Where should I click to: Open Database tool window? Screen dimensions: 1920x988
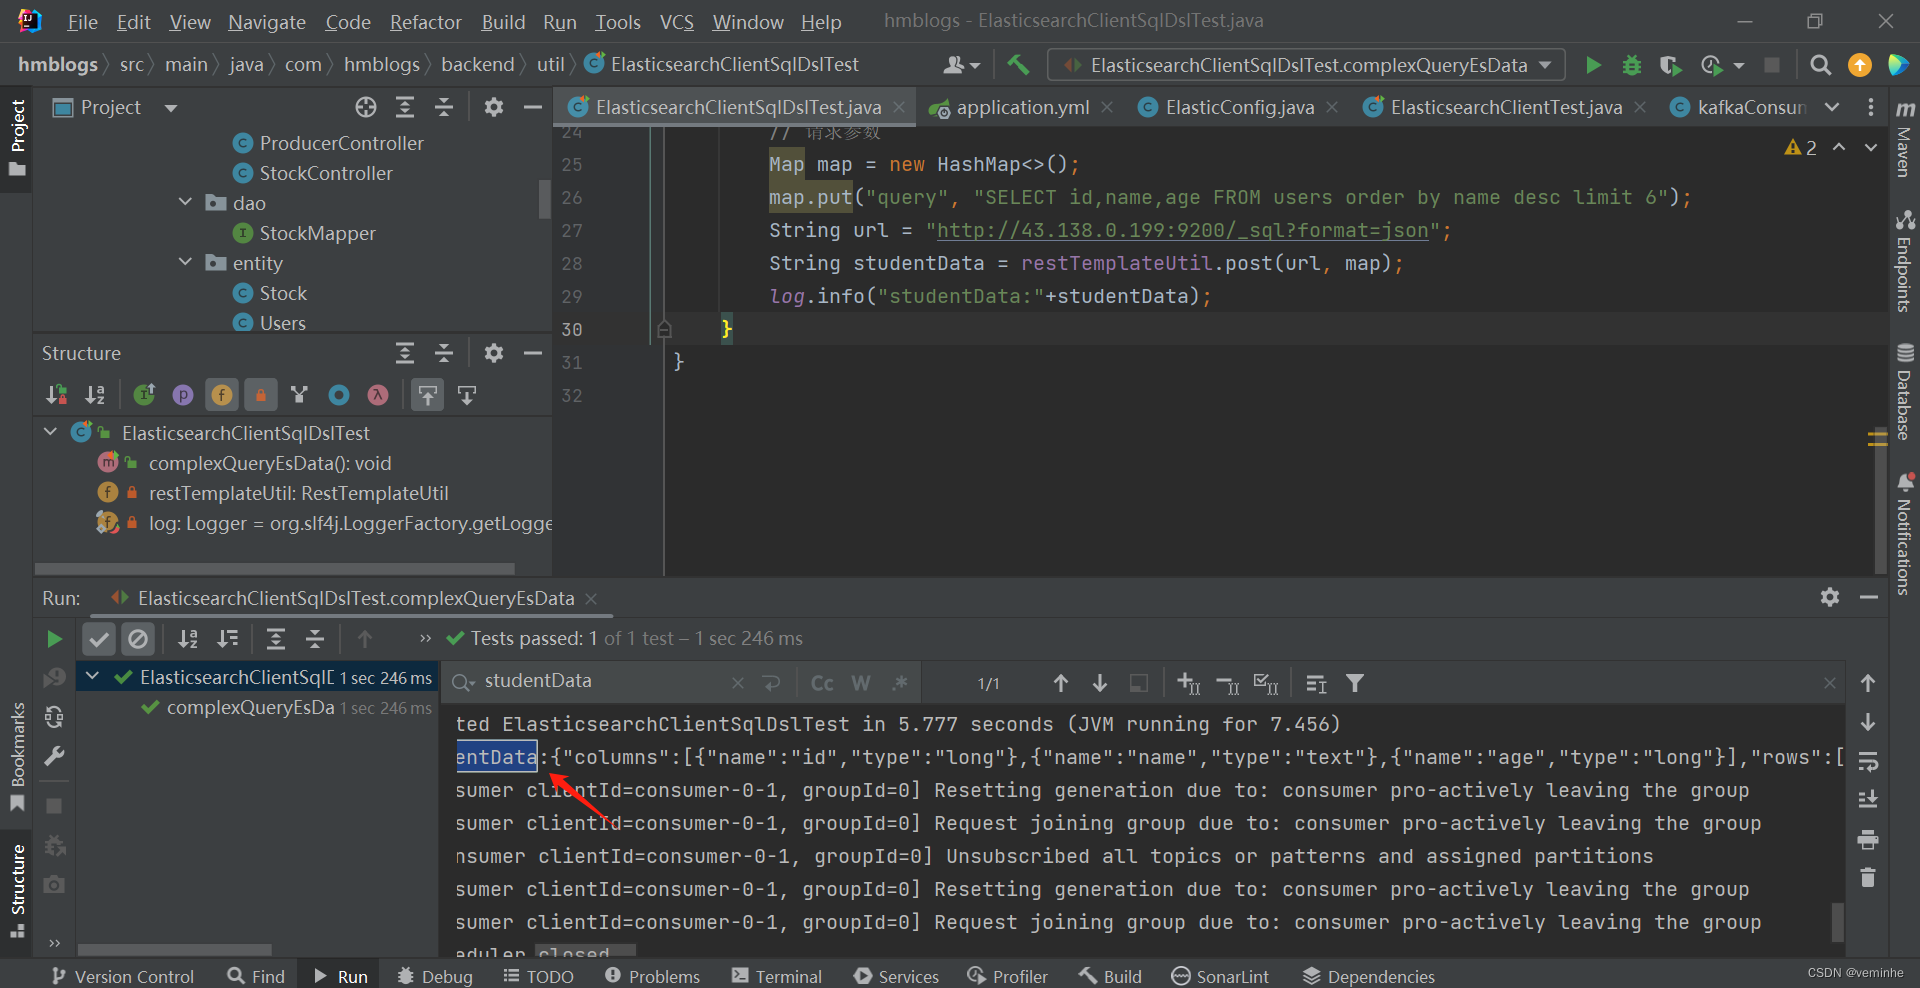pyautogui.click(x=1905, y=392)
